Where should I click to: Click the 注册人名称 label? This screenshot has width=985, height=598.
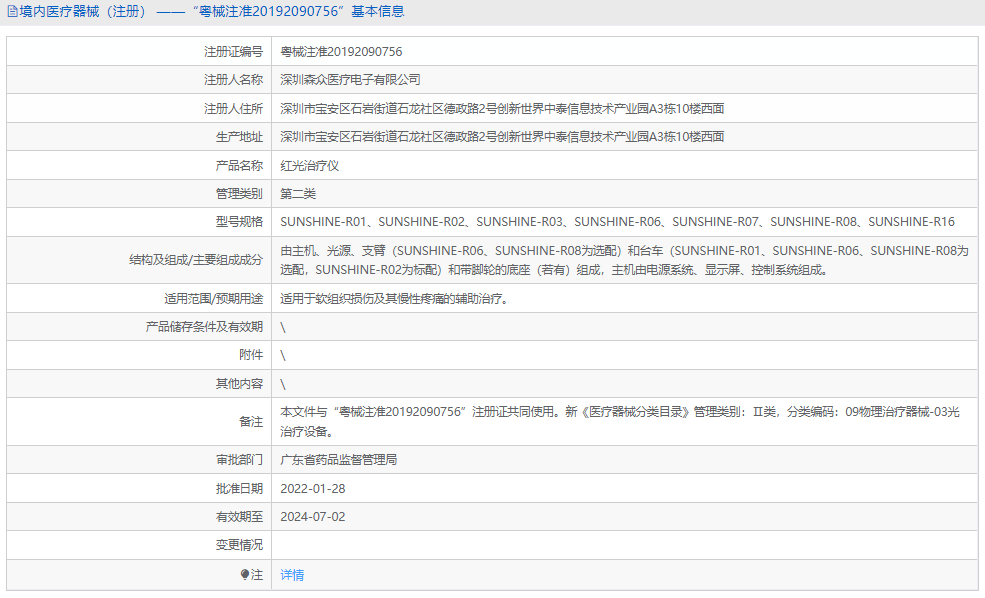point(233,80)
